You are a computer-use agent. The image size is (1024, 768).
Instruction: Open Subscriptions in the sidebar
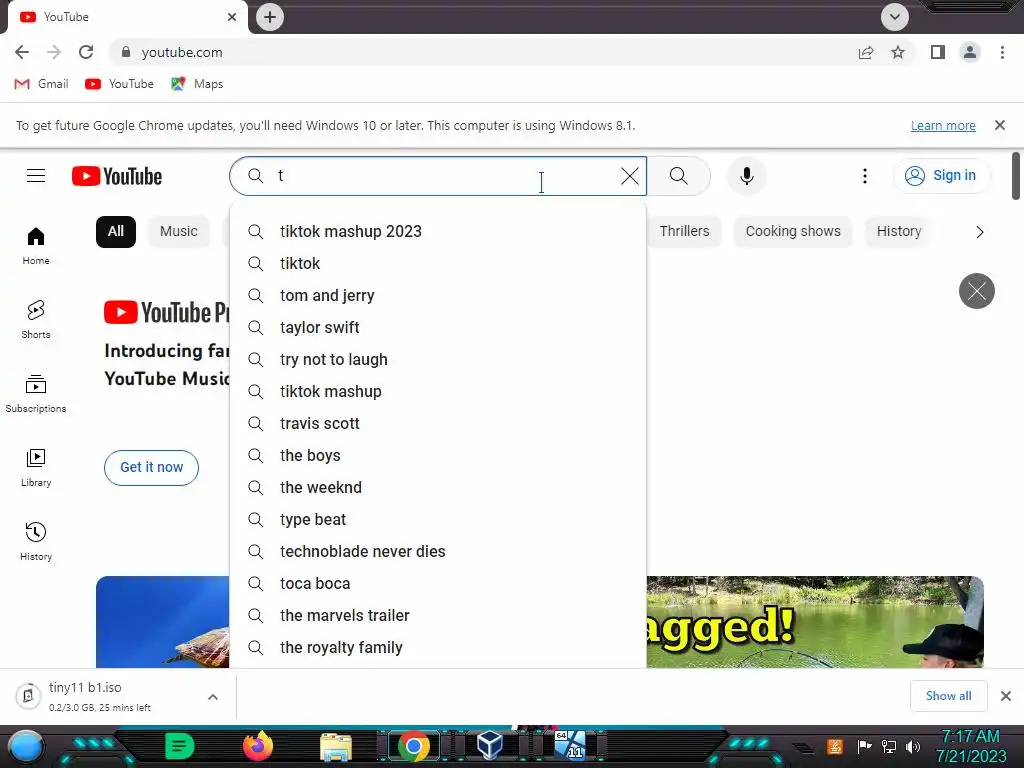pos(36,394)
